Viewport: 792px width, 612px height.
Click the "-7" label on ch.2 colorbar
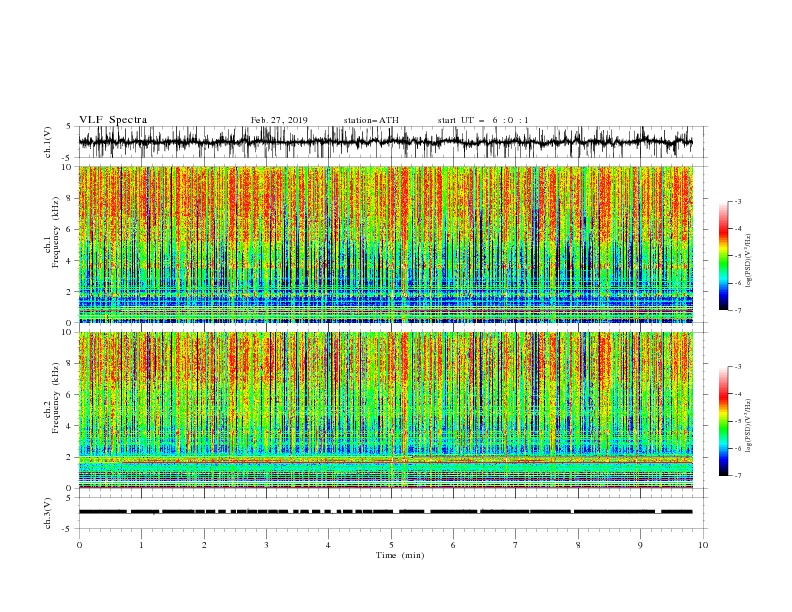tap(737, 475)
